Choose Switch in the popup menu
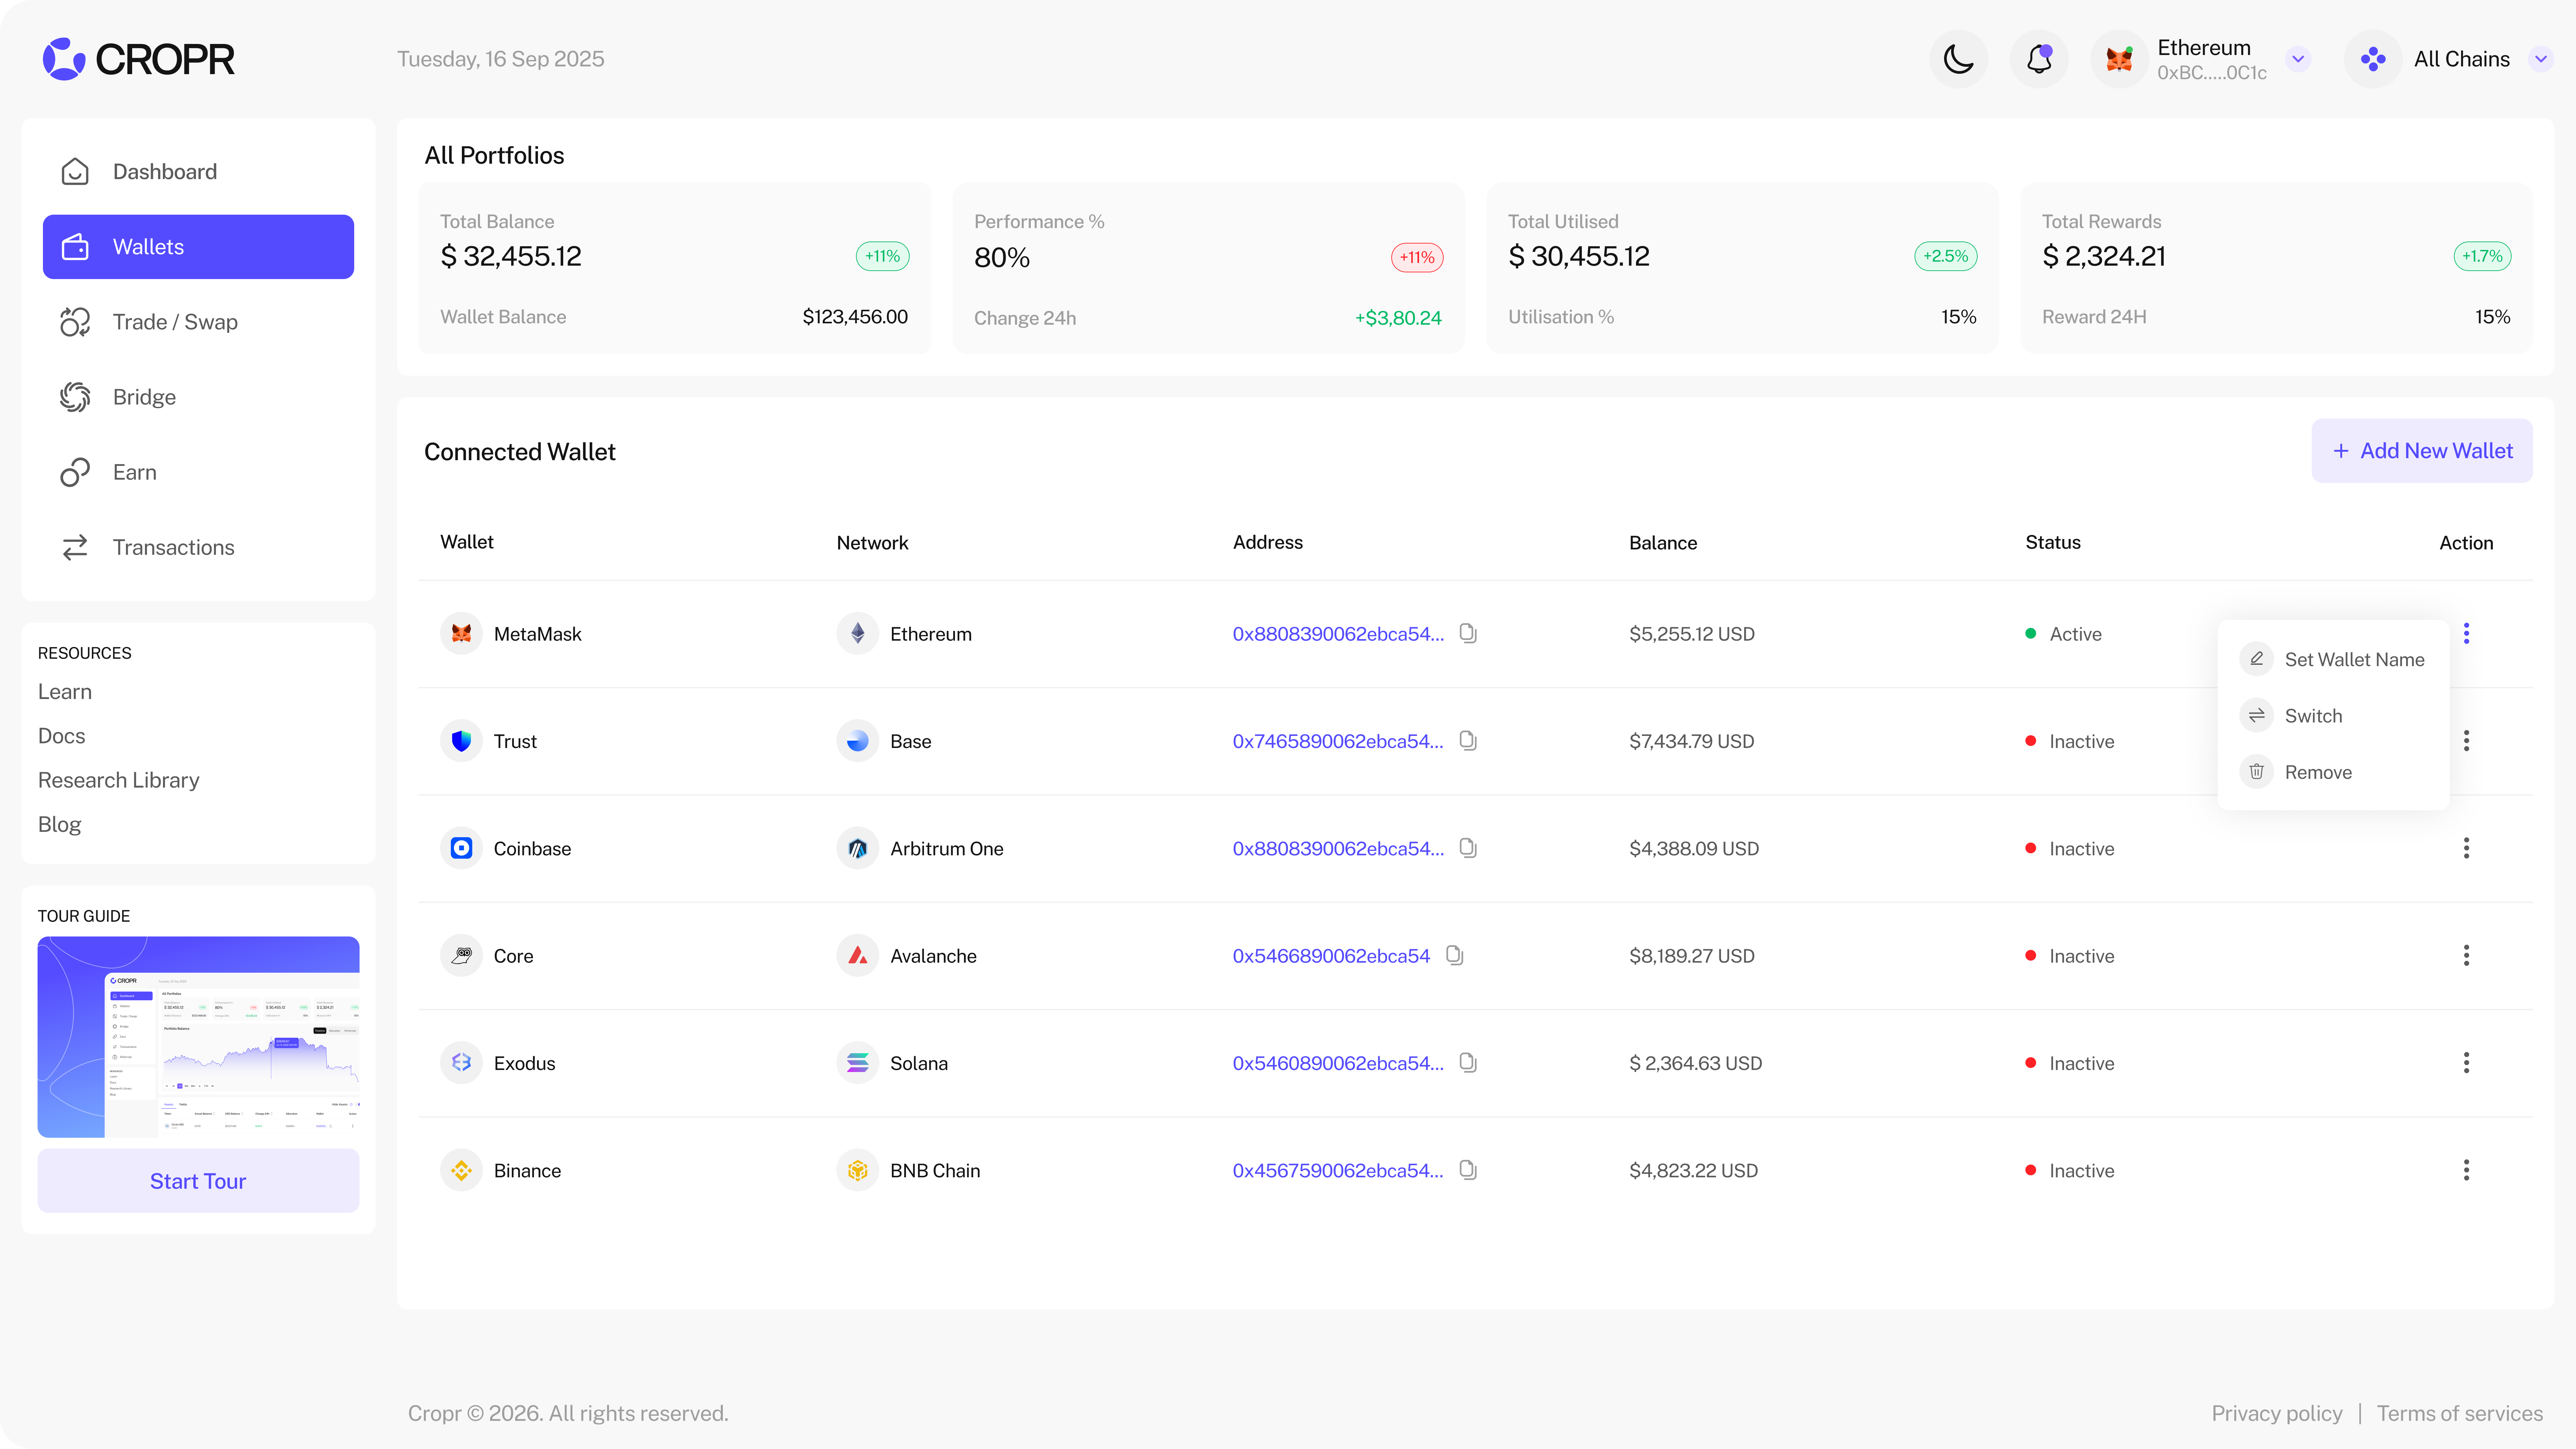The height and width of the screenshot is (1449, 2576). tap(2333, 716)
